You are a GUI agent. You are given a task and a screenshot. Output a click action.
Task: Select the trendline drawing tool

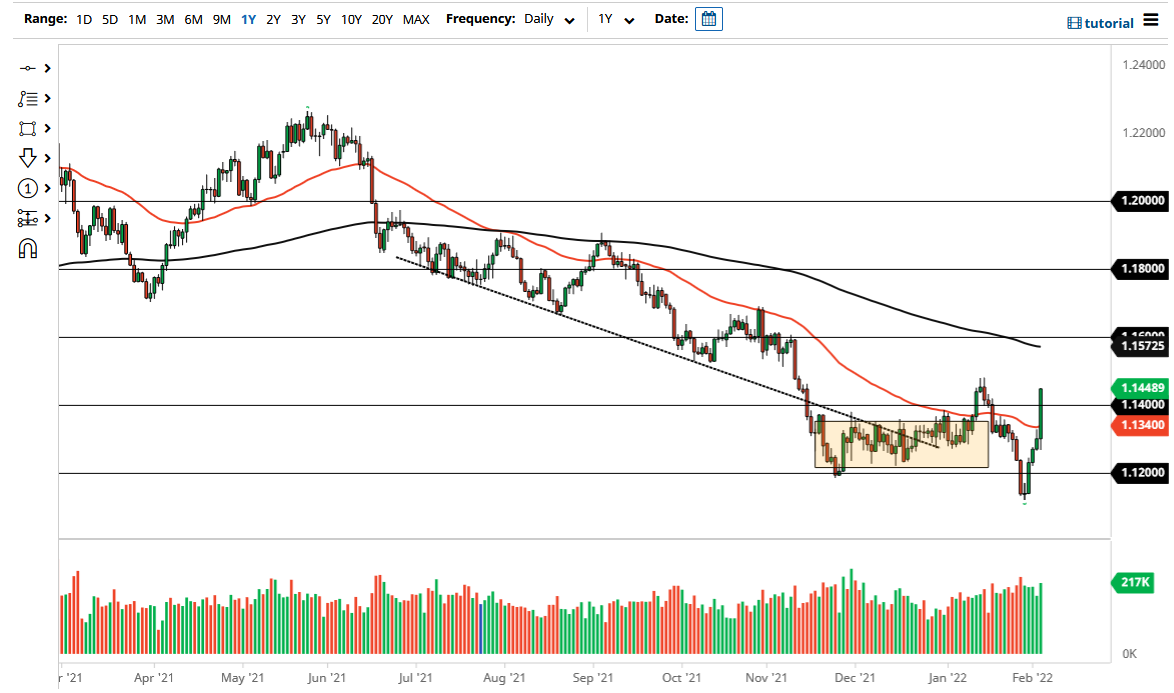(27, 68)
